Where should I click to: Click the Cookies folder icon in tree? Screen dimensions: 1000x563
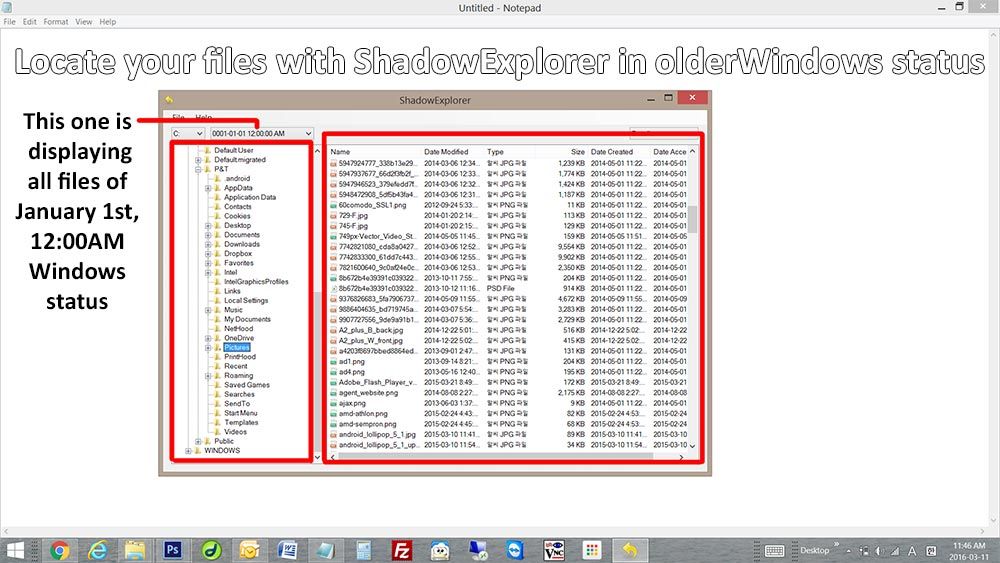point(217,216)
